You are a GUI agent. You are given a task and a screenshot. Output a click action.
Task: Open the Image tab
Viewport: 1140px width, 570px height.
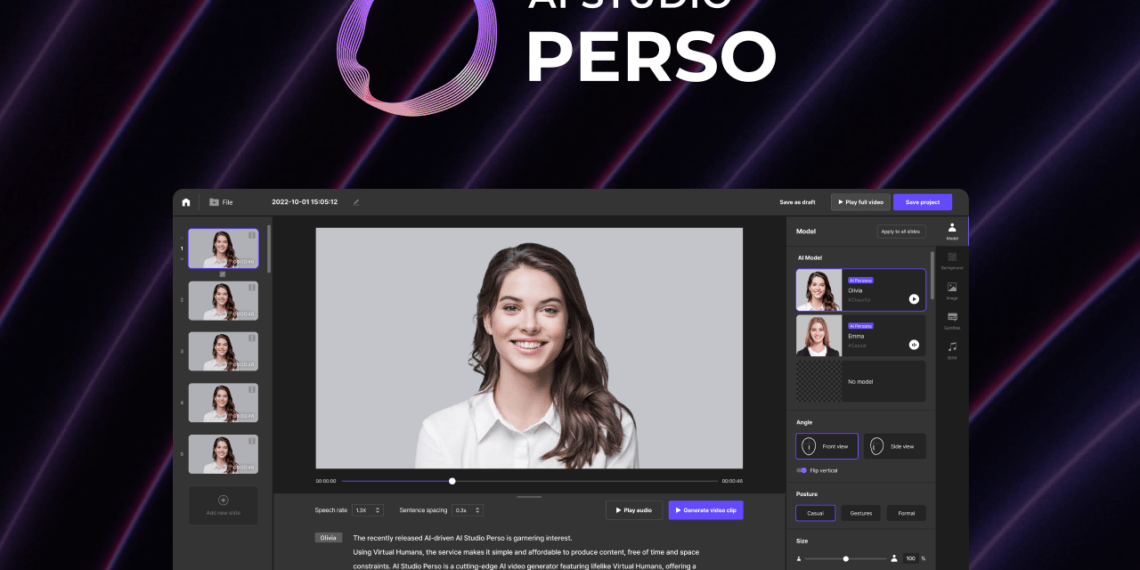pyautogui.click(x=952, y=291)
